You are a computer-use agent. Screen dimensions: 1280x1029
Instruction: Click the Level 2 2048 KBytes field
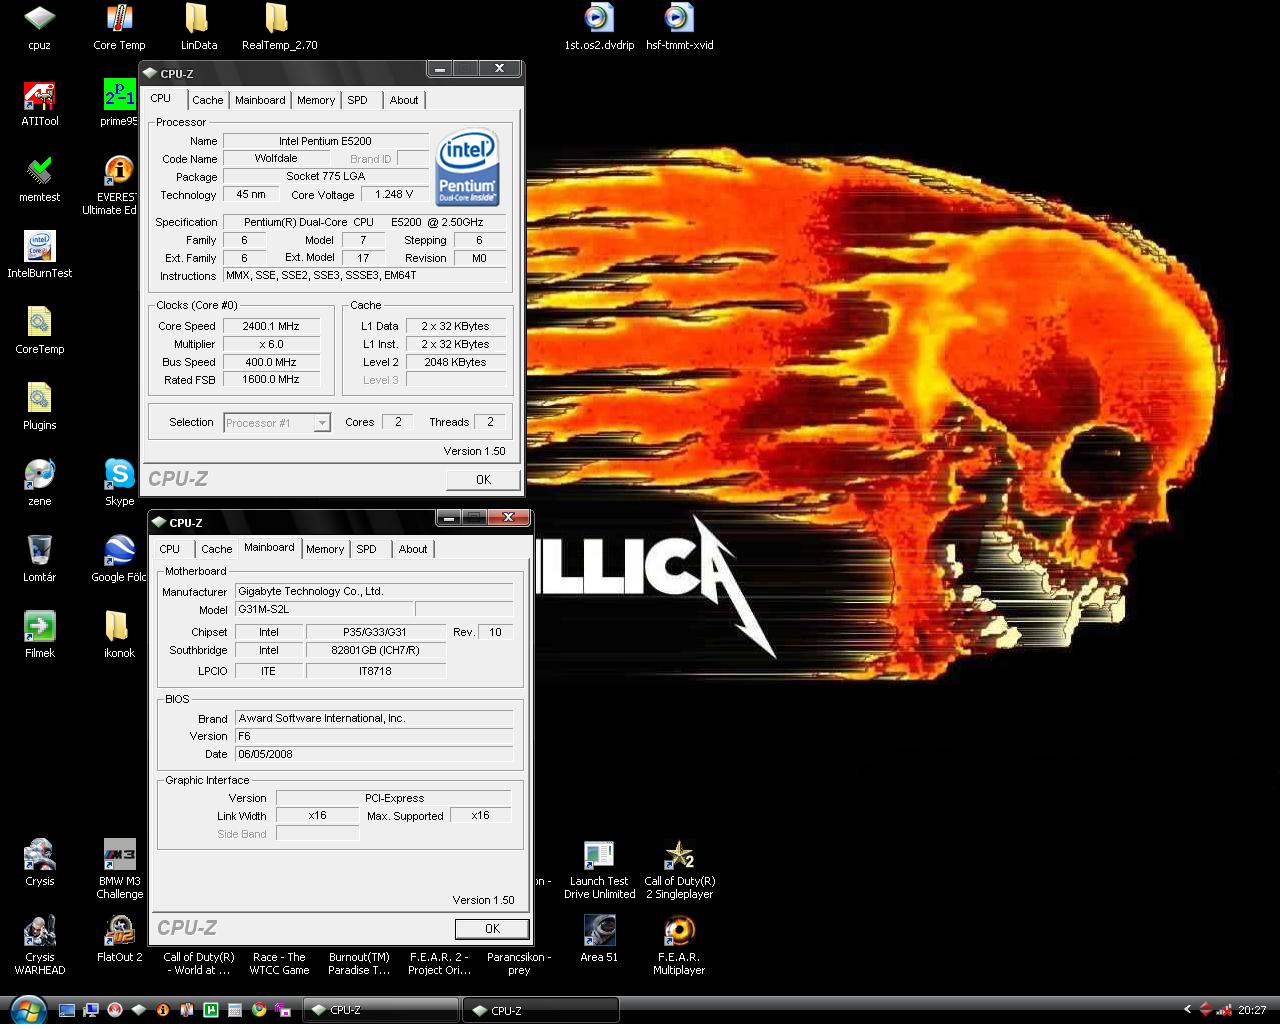(455, 362)
